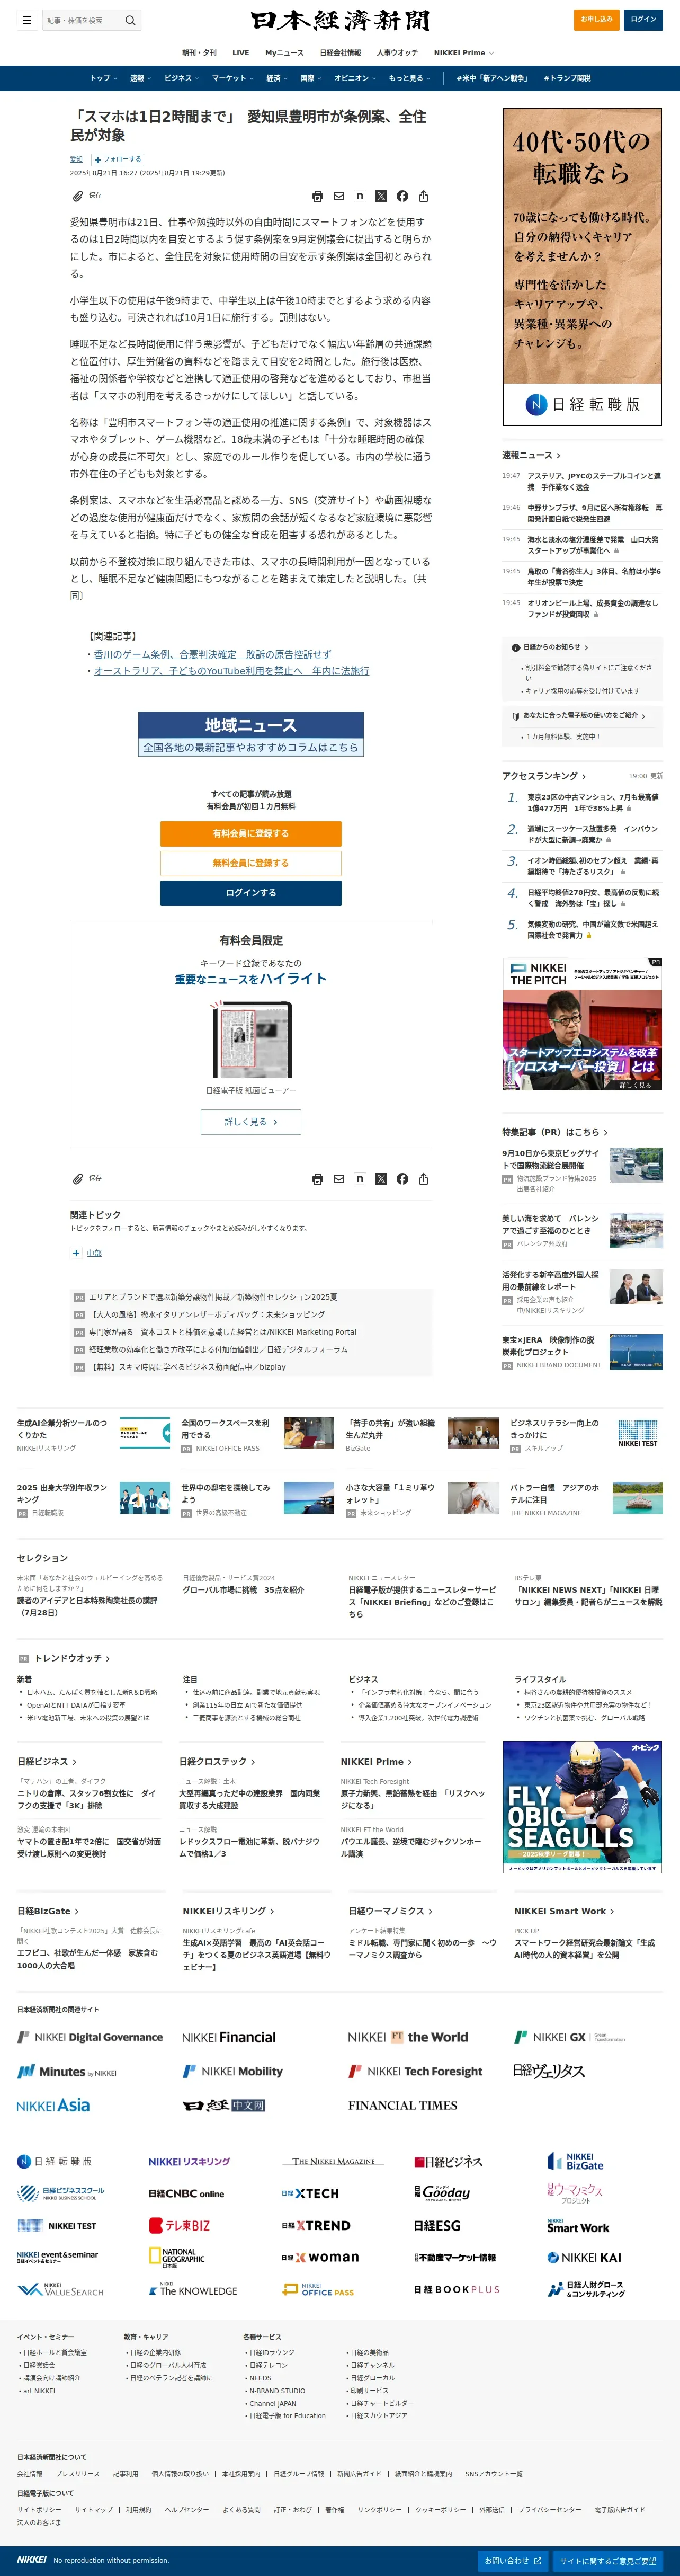
Task: Click the FINANCIAL TIMES logo
Action: pos(403,2105)
